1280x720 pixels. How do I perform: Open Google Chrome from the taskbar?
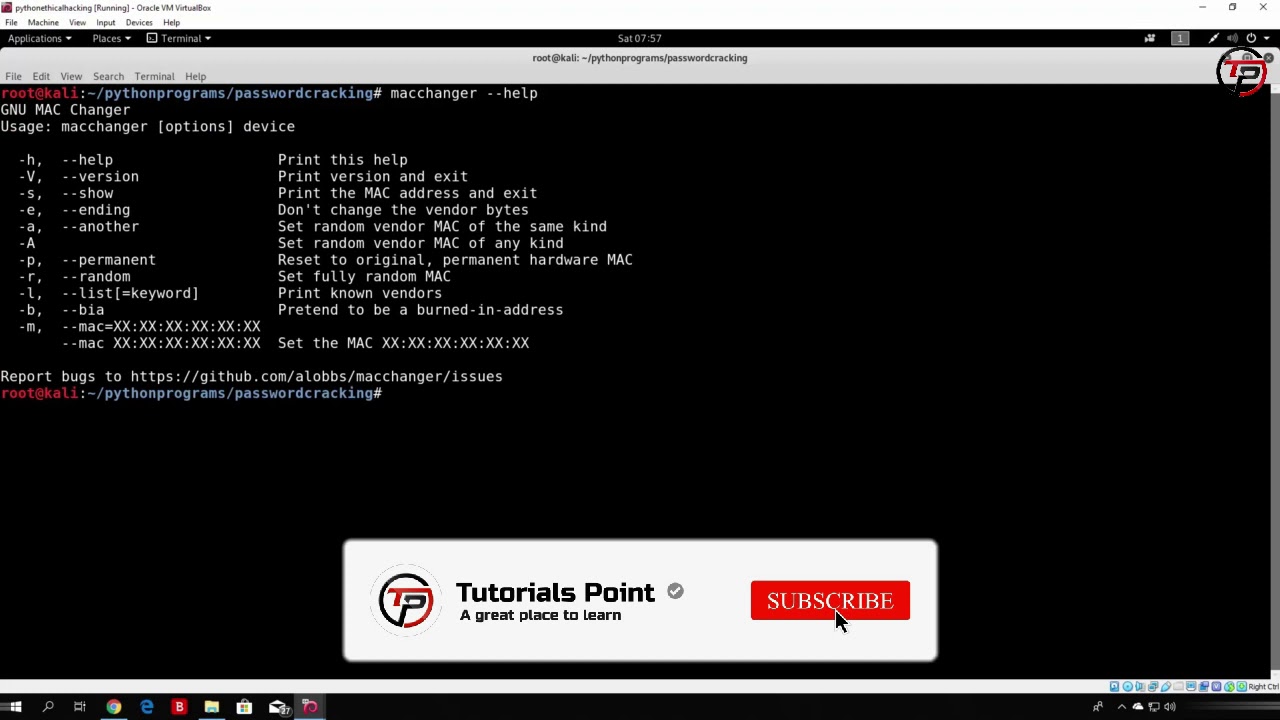113,707
